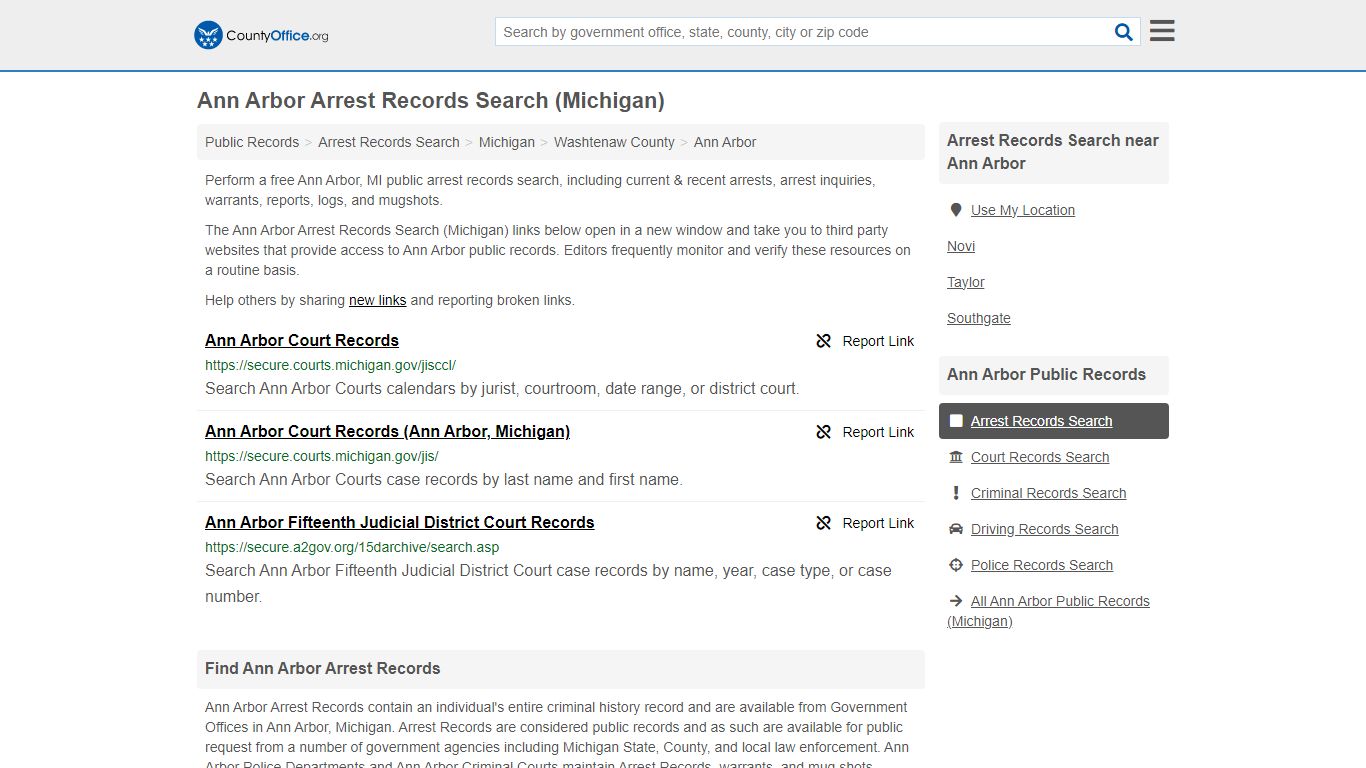
Task: Click the arrow icon for All Ann Arbor Public Records
Action: pyautogui.click(x=956, y=601)
